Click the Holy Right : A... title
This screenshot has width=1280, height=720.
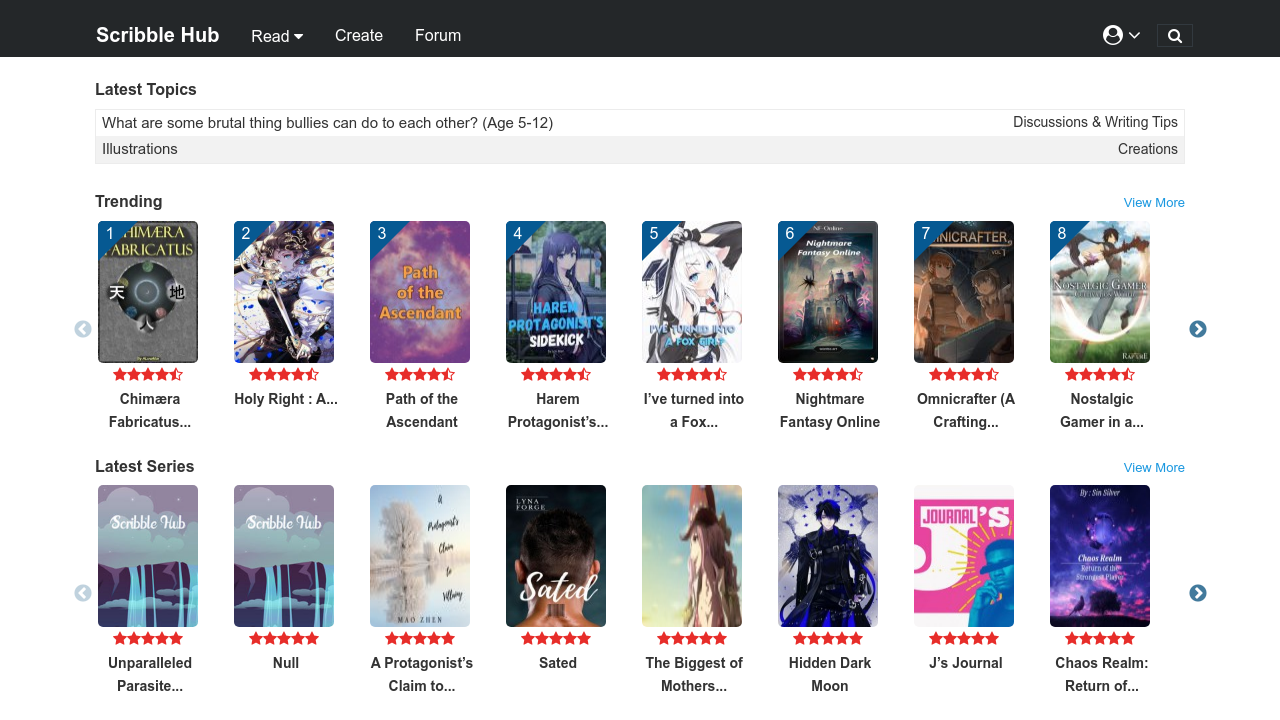[286, 399]
